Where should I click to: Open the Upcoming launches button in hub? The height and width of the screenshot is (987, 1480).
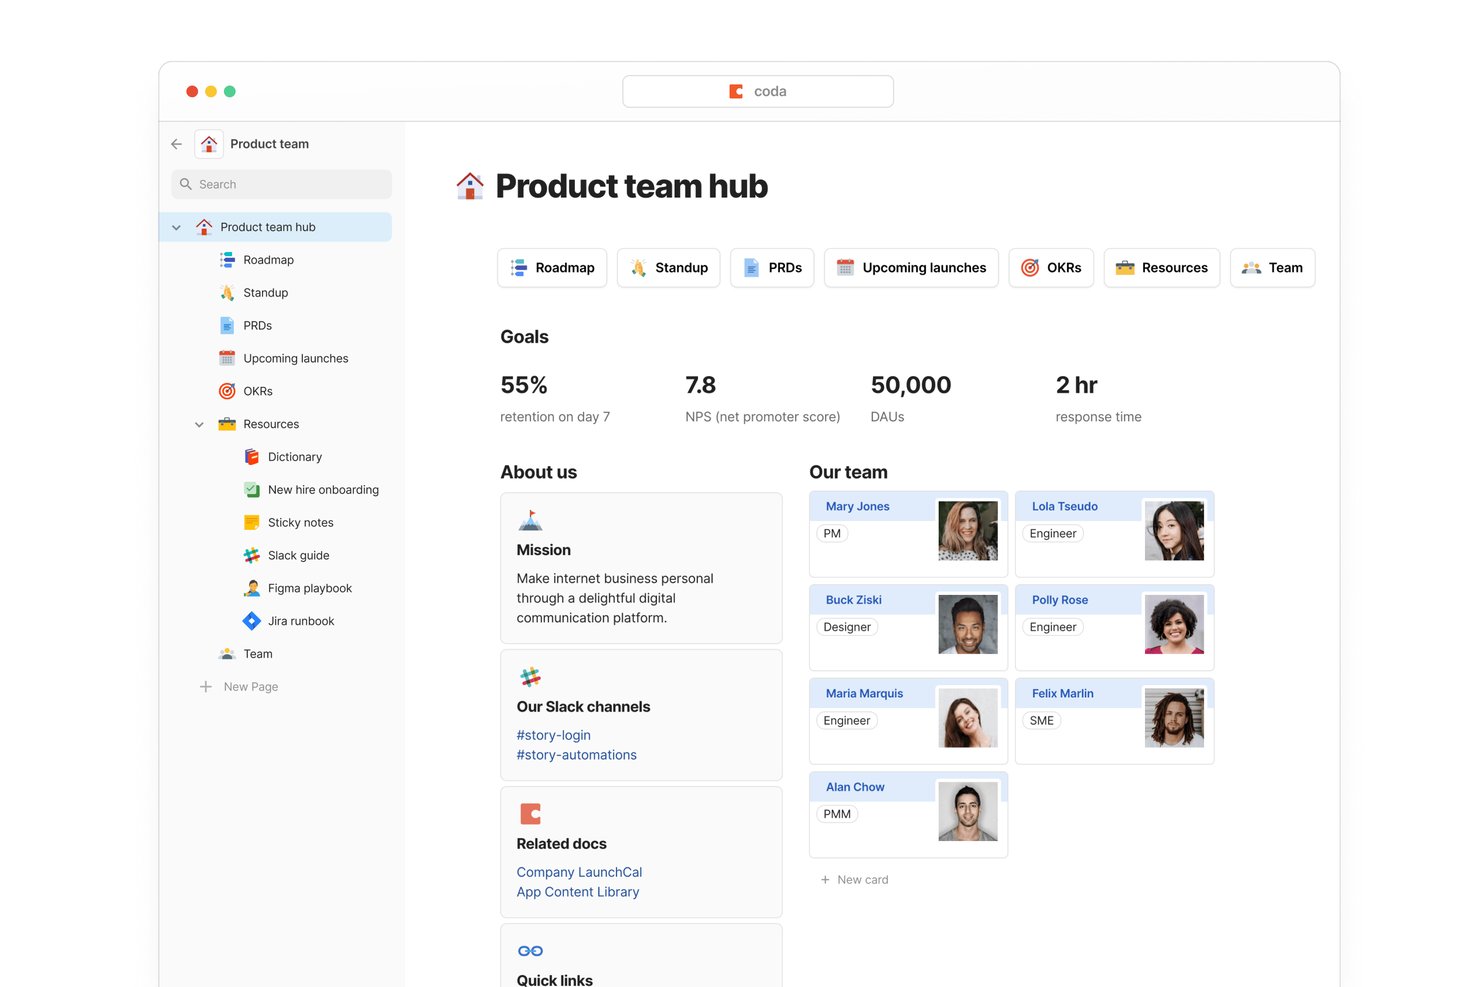[x=911, y=268]
